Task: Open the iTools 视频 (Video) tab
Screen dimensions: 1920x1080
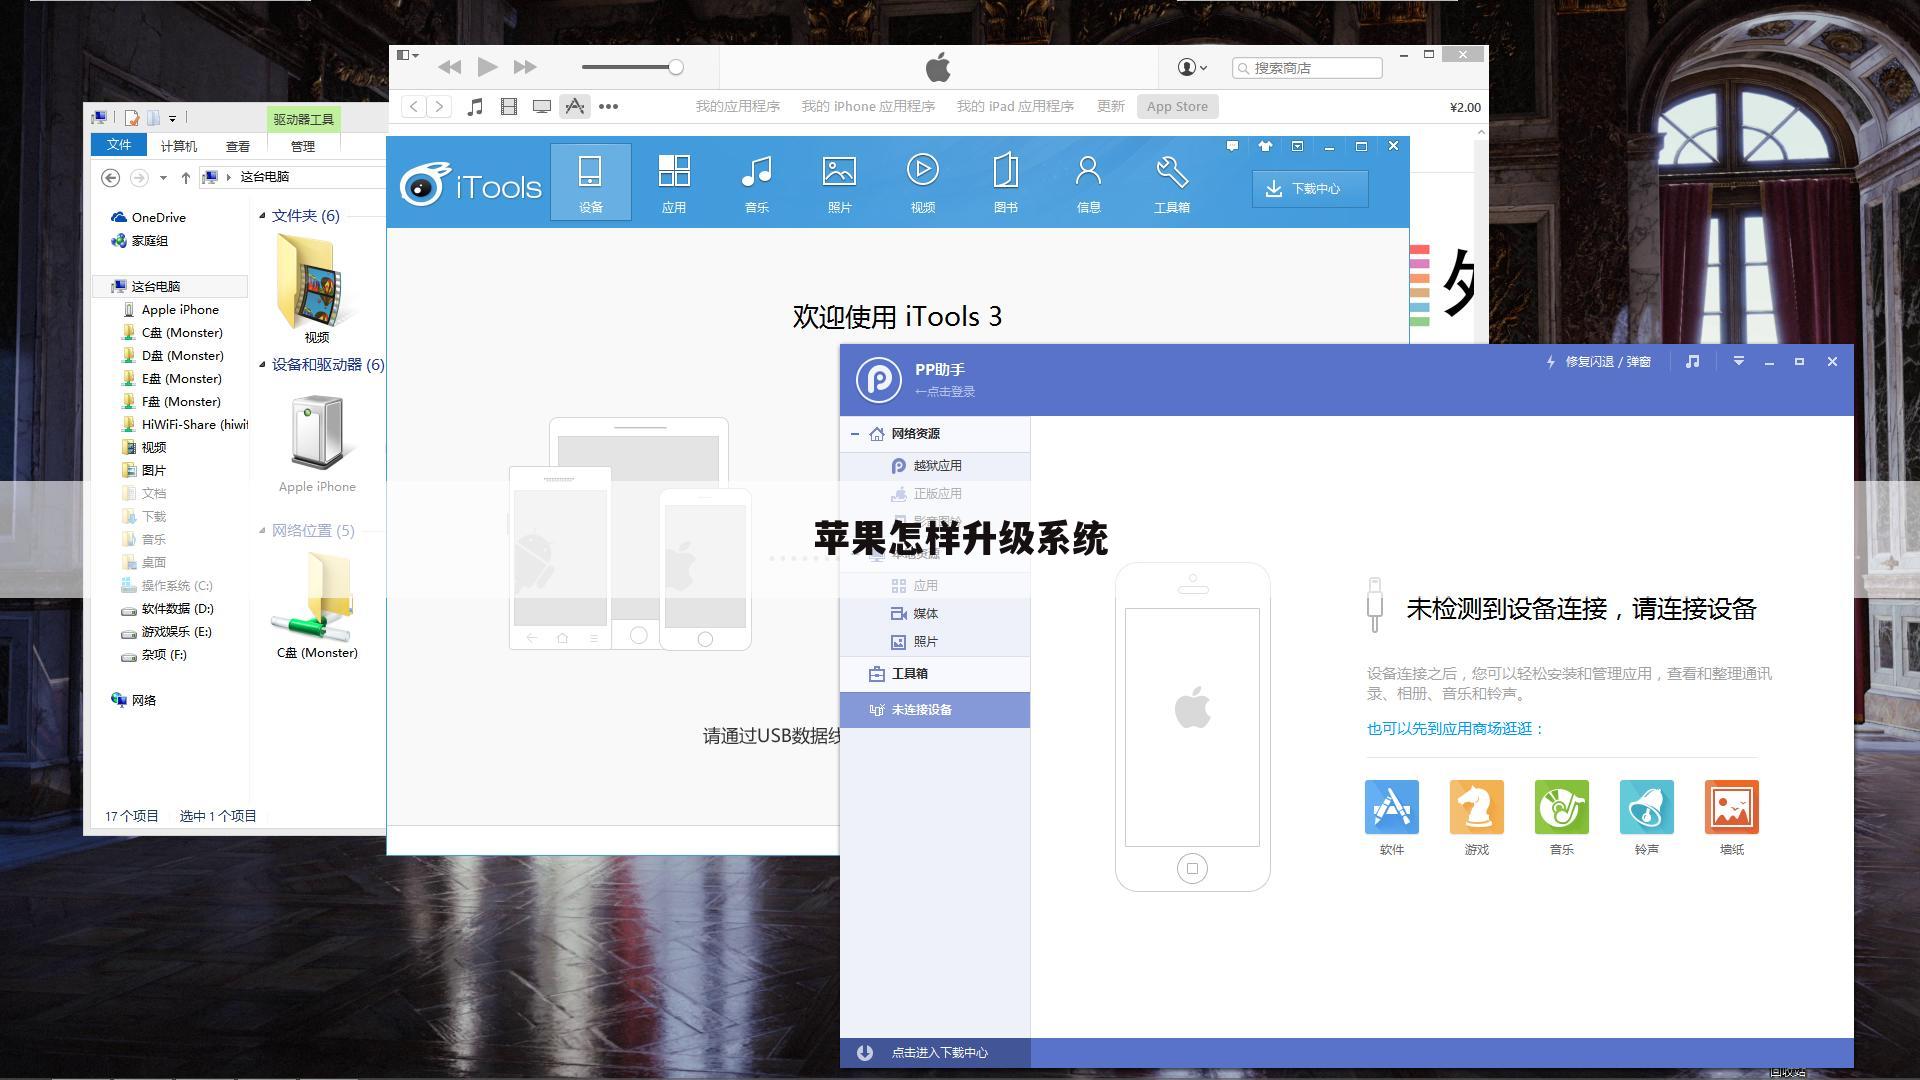Action: [922, 182]
